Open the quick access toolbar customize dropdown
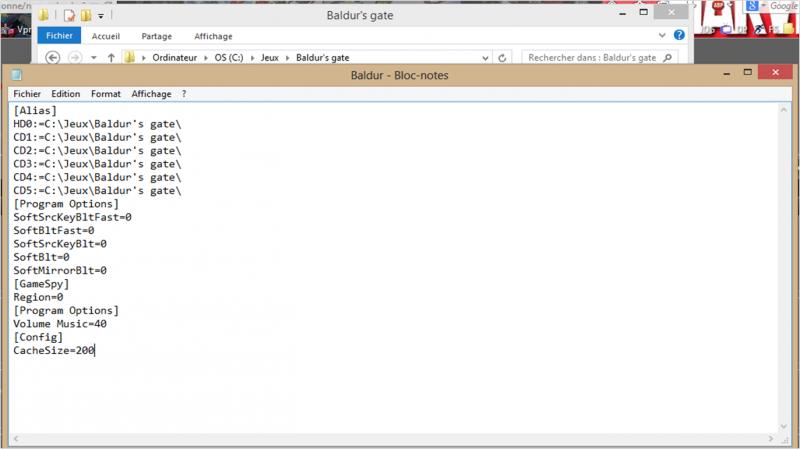Screen dimensions: 800x449 [101, 16]
